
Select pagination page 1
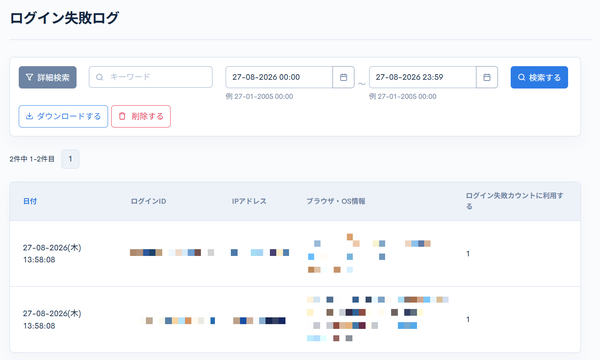70,159
